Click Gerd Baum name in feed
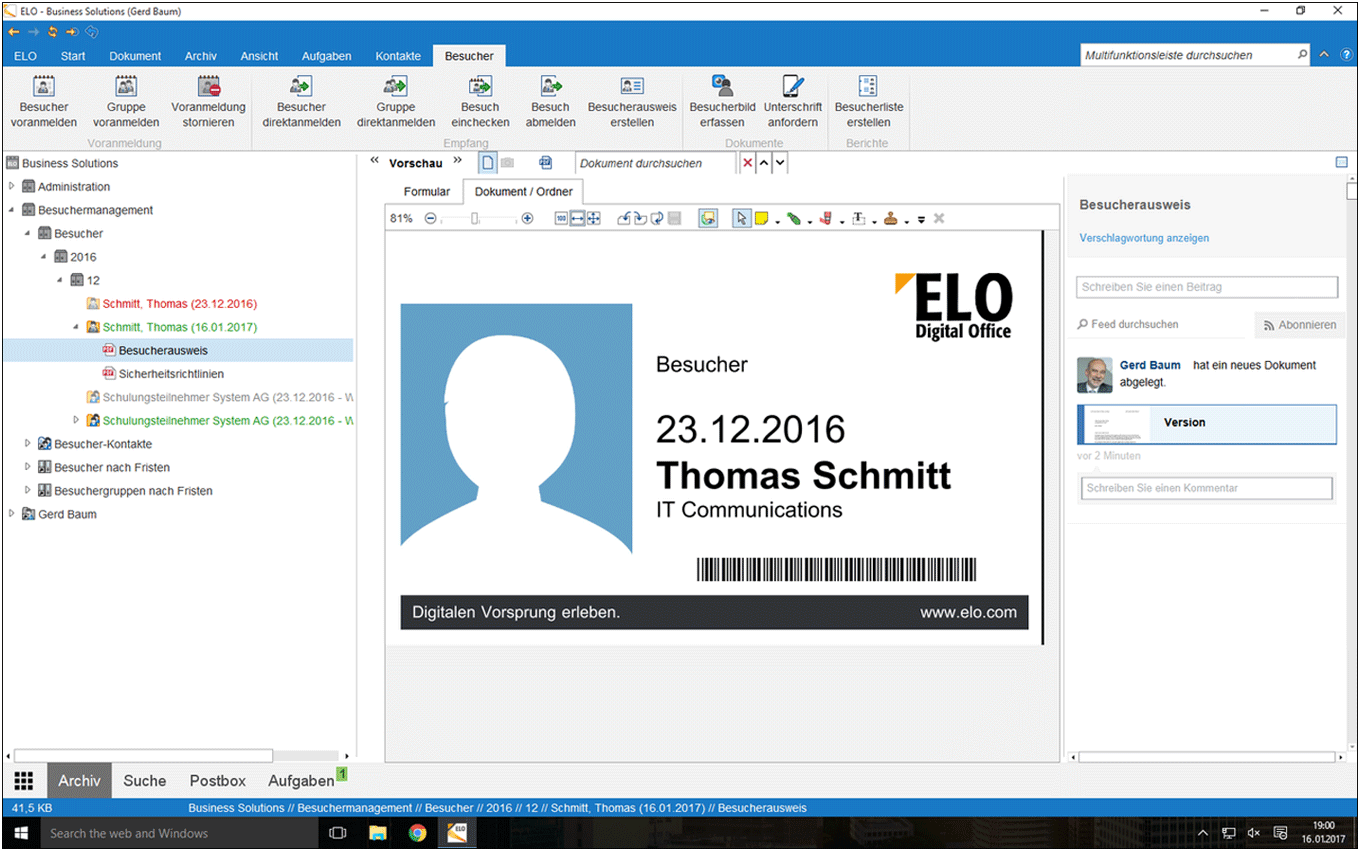 (x=1150, y=365)
